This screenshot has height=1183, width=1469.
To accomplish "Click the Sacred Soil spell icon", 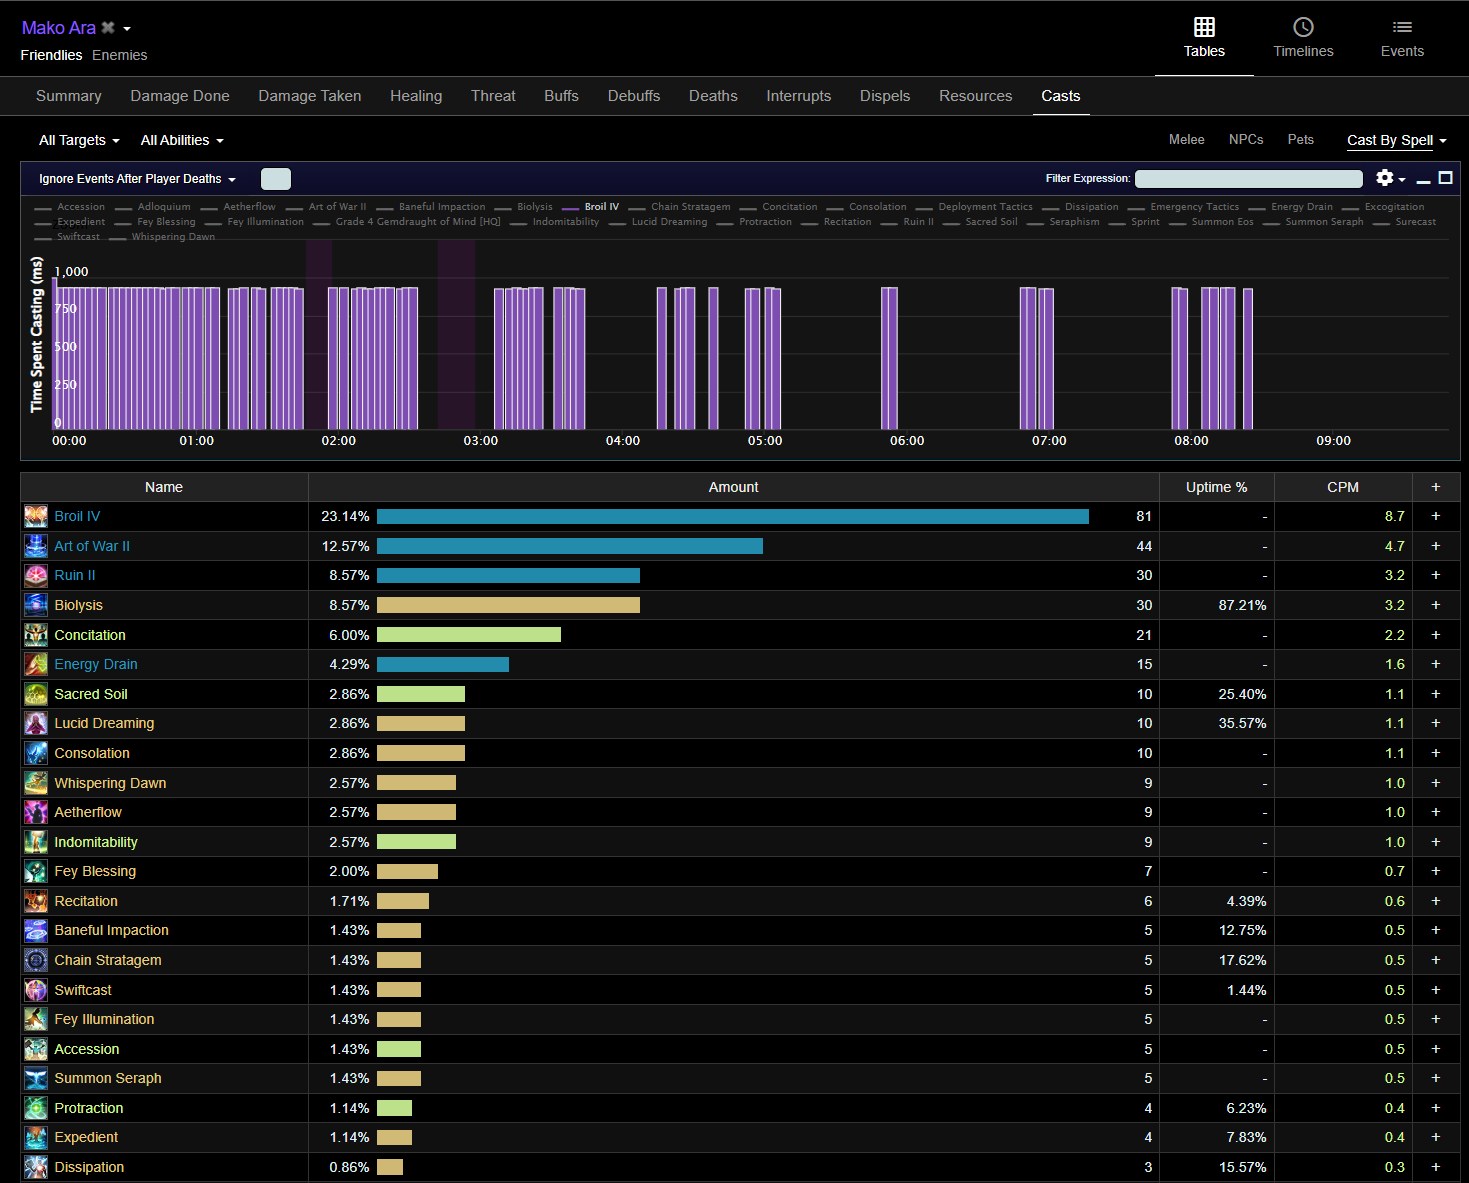I will click(x=36, y=694).
